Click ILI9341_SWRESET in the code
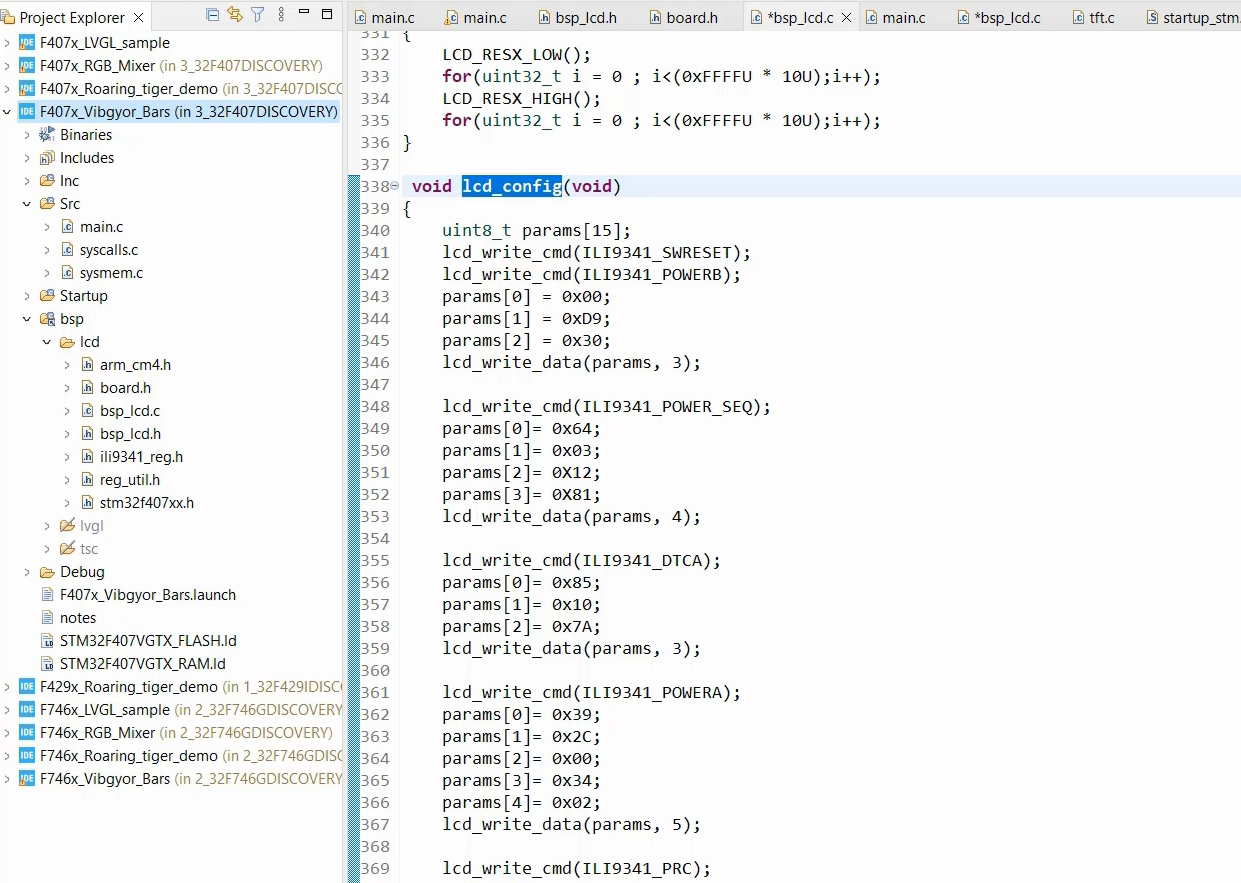The width and height of the screenshot is (1241, 883). click(x=658, y=253)
